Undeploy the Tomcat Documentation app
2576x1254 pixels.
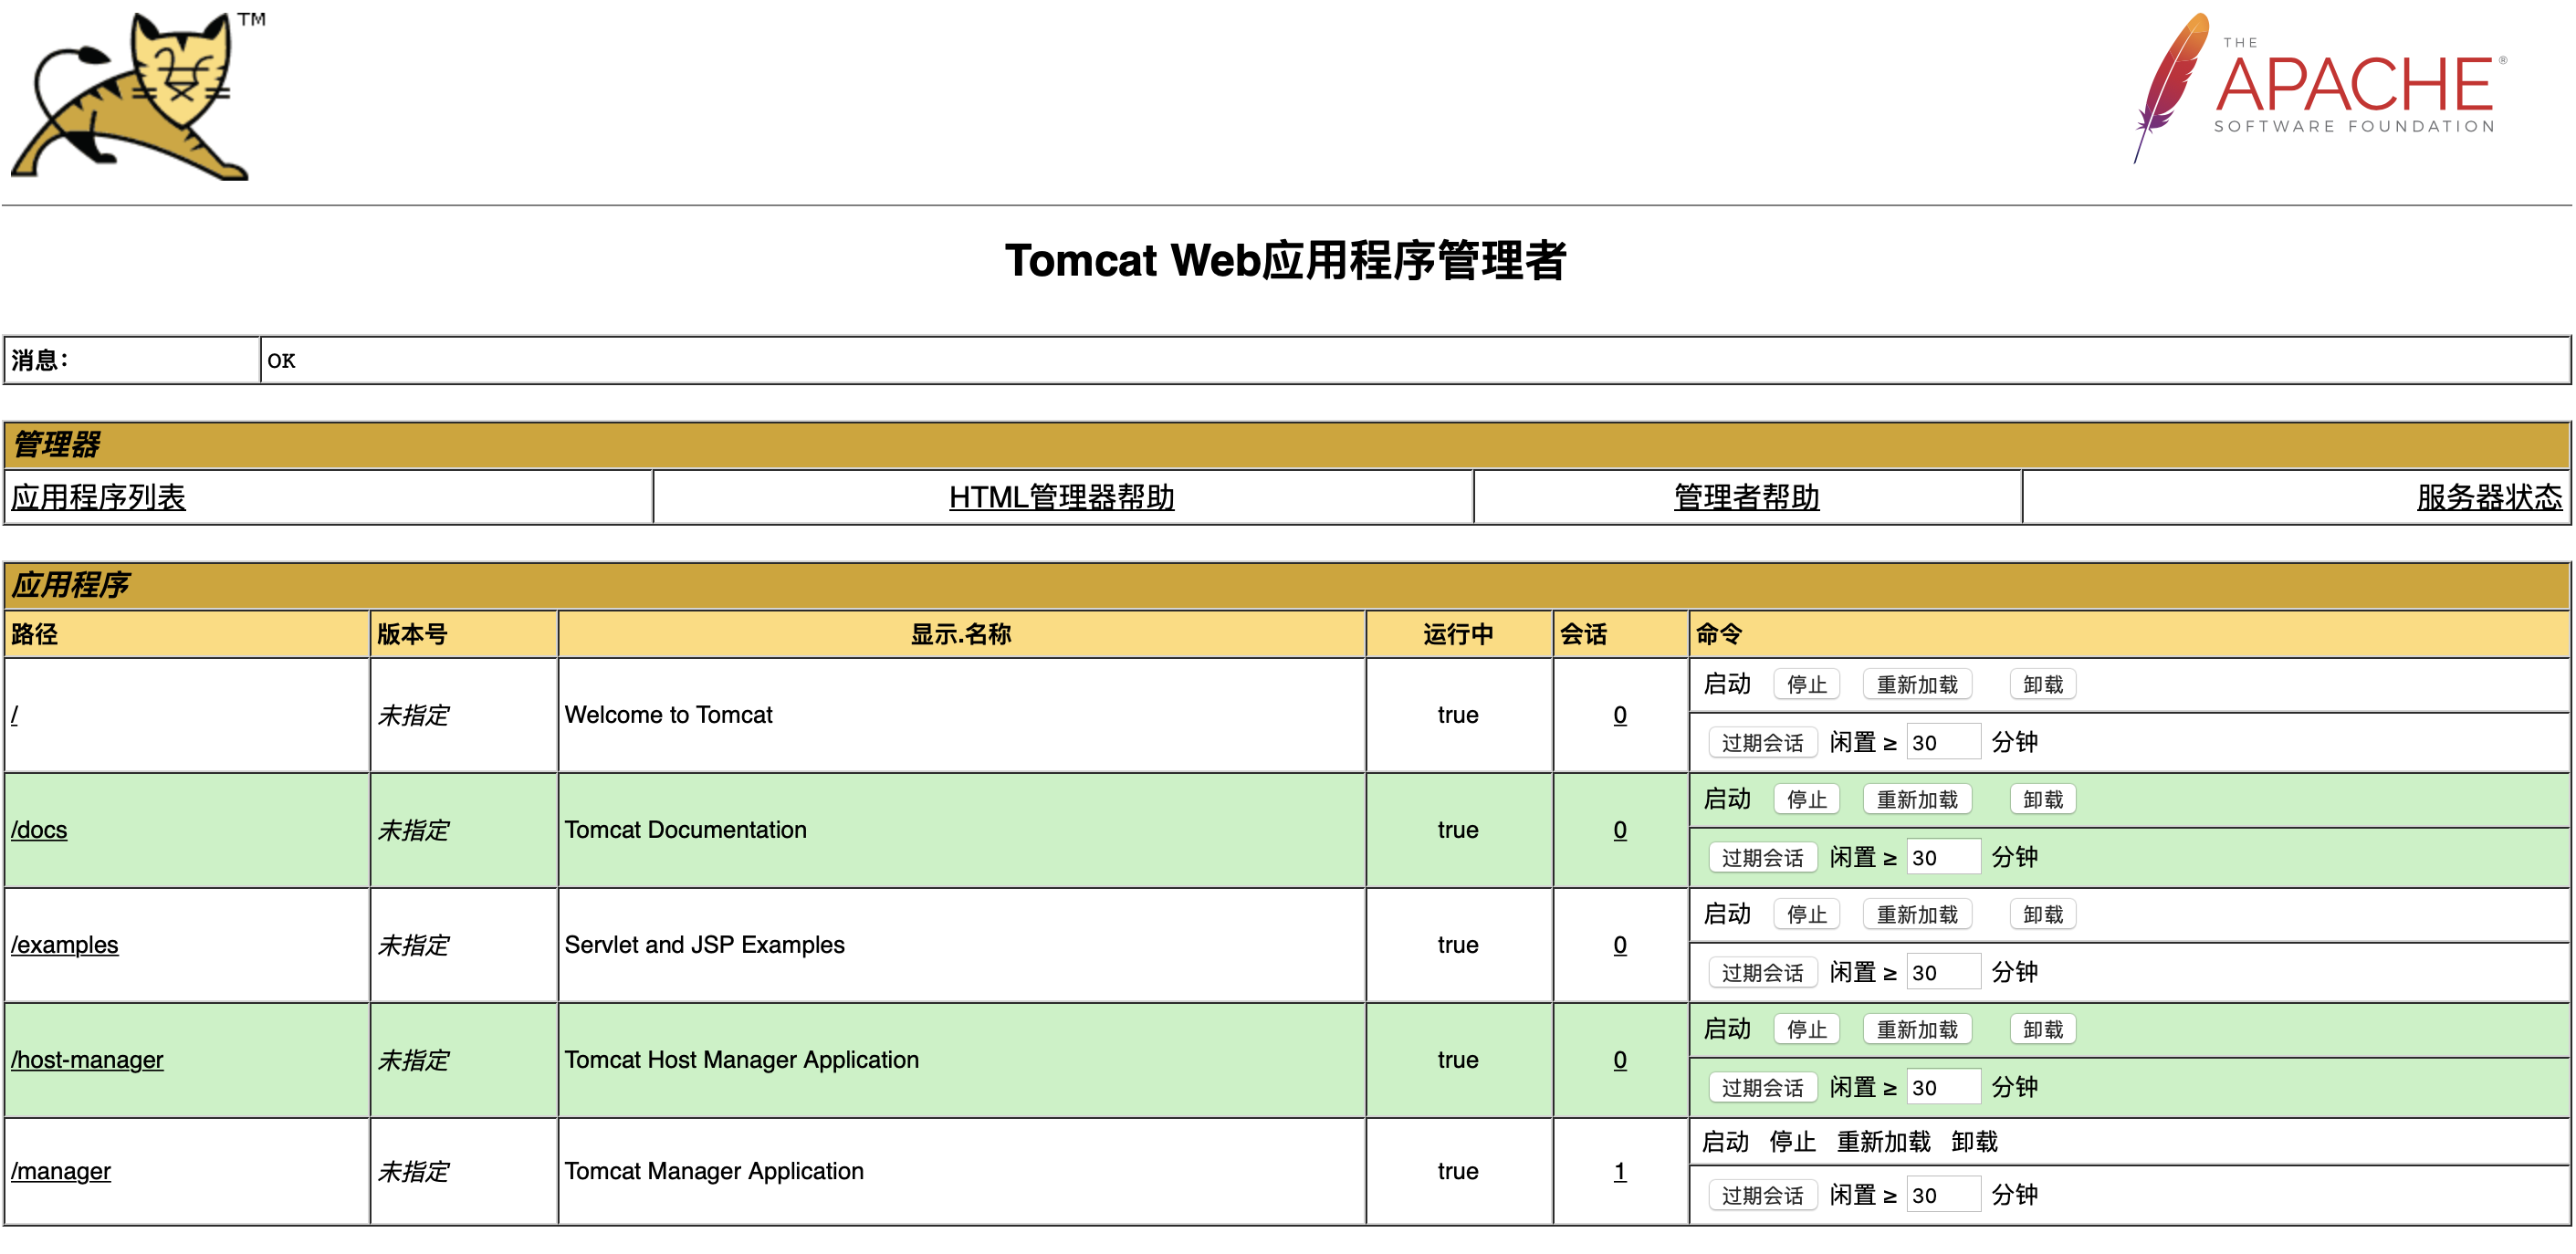tap(2043, 800)
